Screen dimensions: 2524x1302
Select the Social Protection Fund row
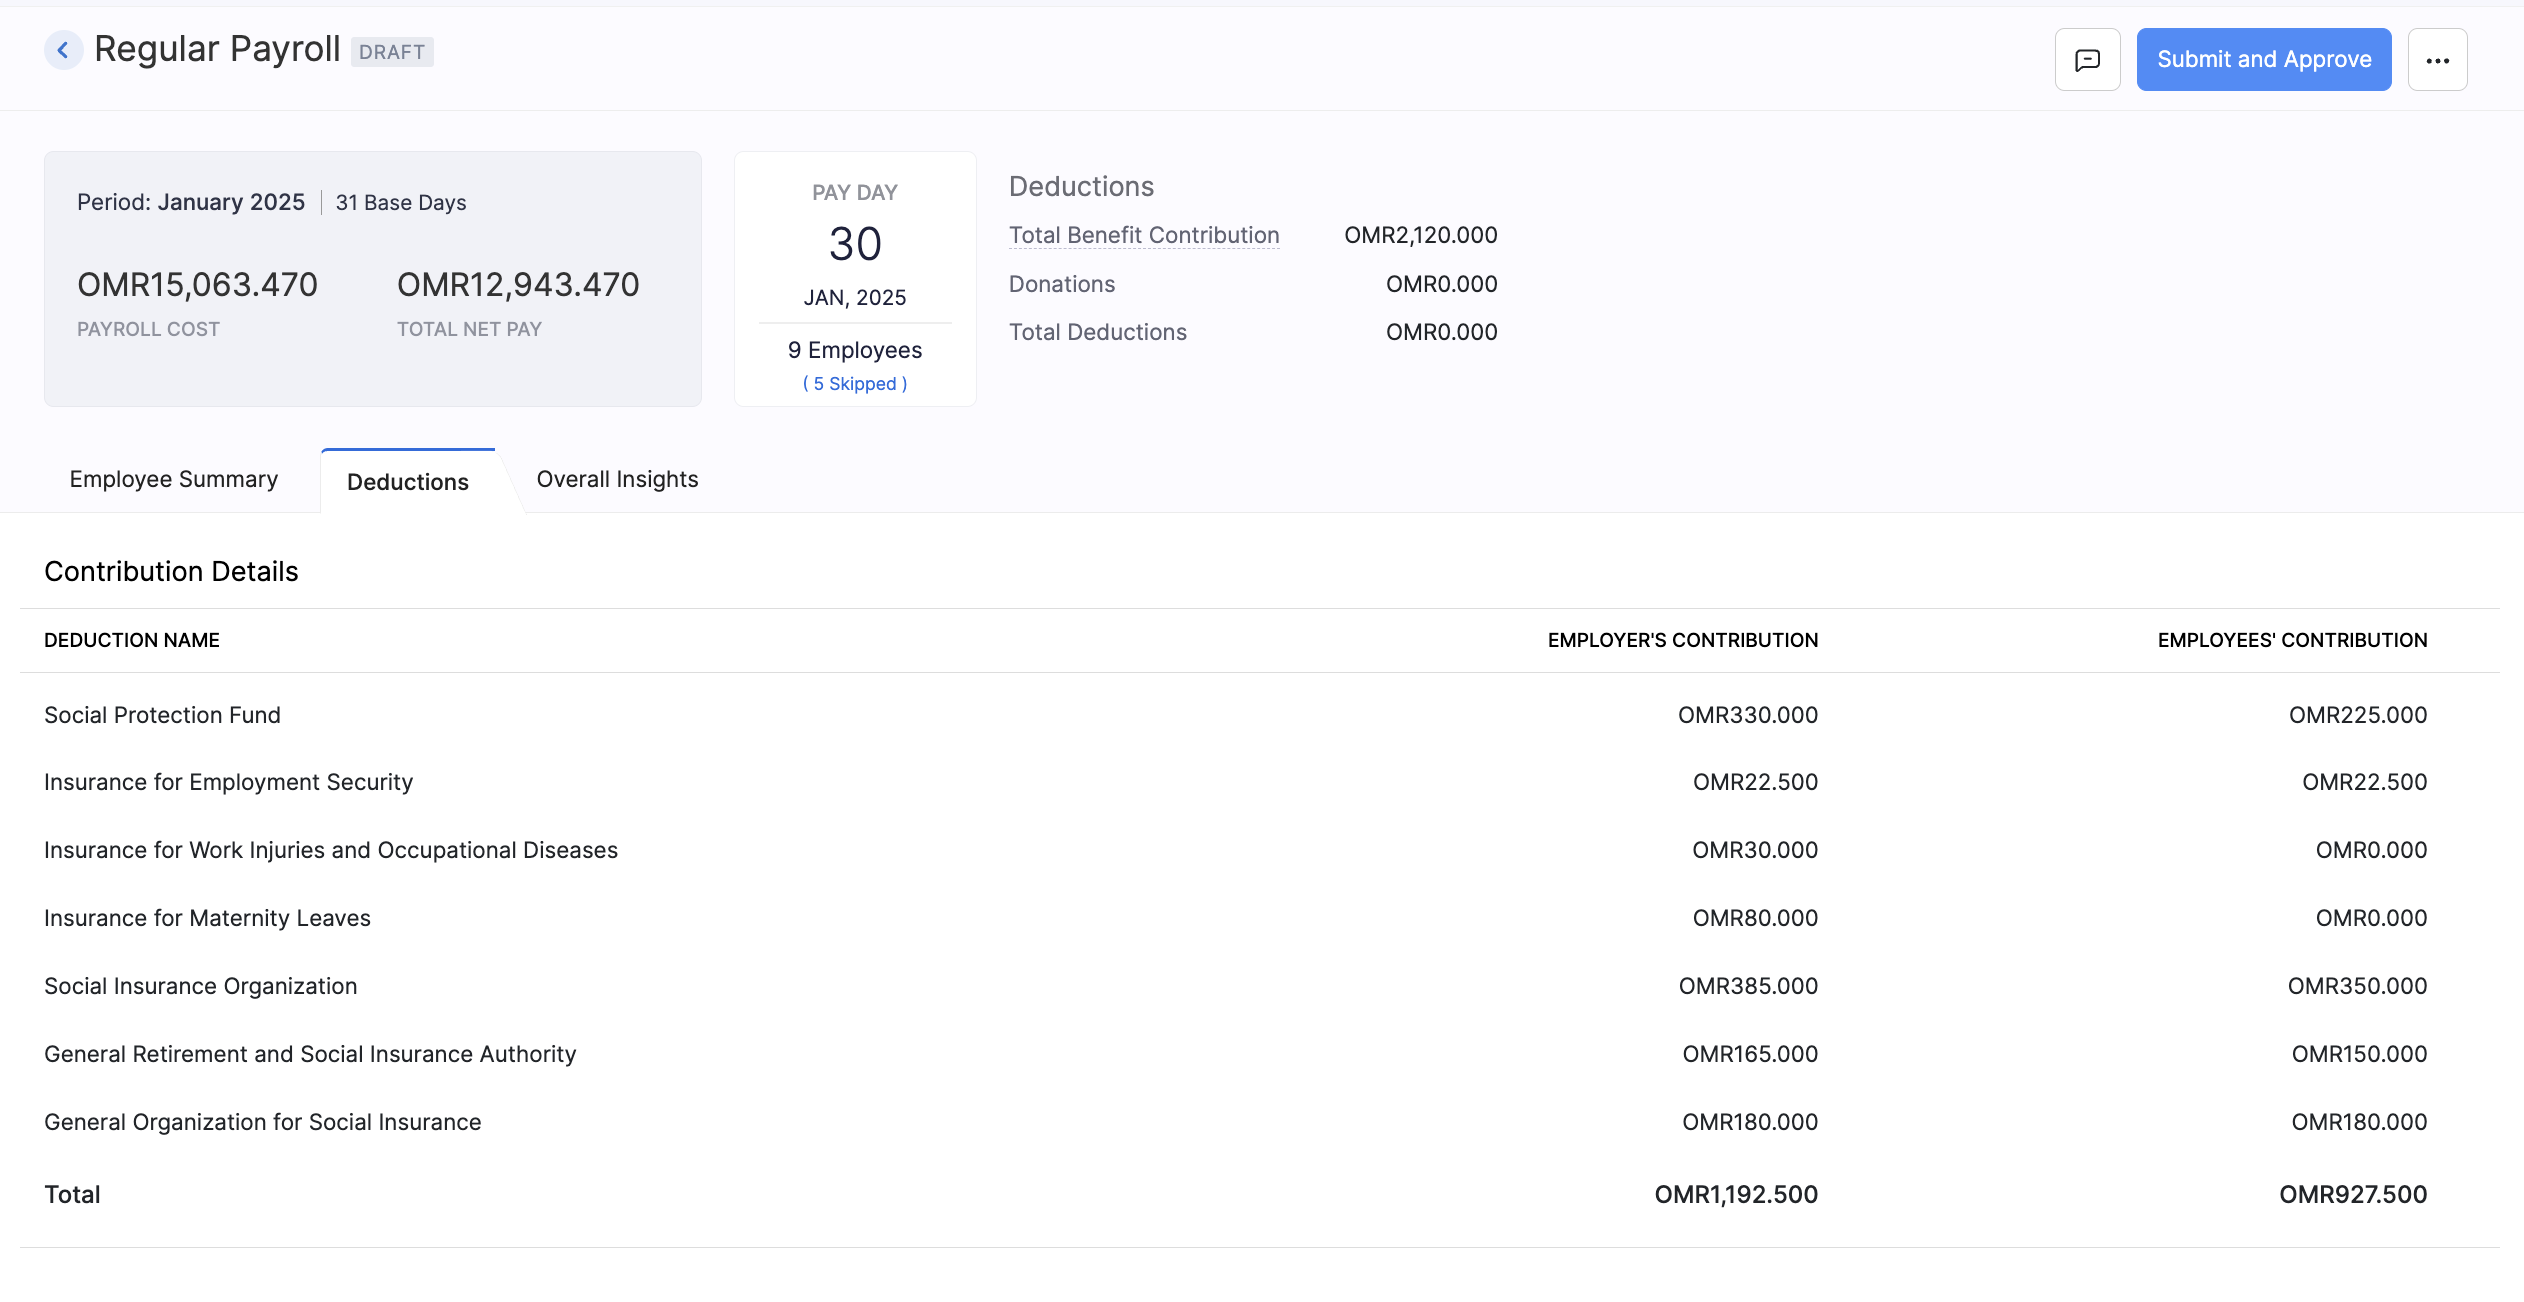(162, 714)
